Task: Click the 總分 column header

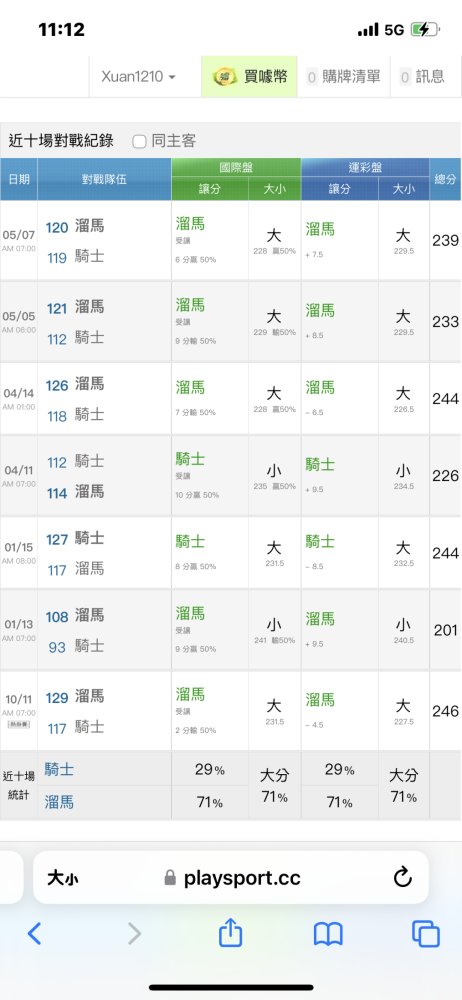Action: [445, 179]
